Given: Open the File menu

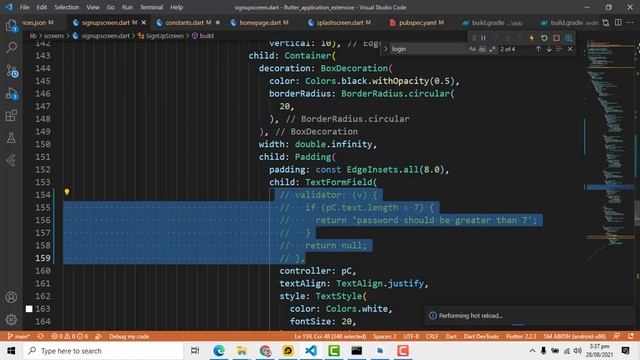Looking at the screenshot, I should tap(24, 7).
